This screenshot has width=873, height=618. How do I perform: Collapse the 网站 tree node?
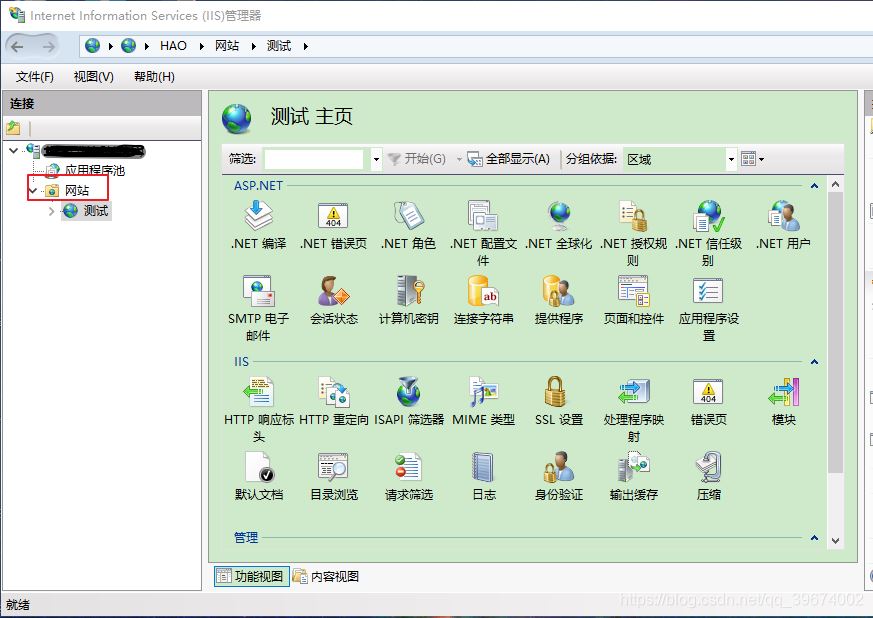(33, 190)
